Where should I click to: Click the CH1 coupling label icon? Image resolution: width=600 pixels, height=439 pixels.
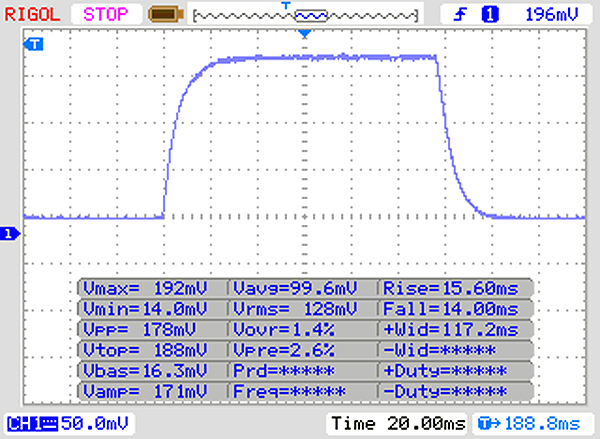click(x=33, y=424)
